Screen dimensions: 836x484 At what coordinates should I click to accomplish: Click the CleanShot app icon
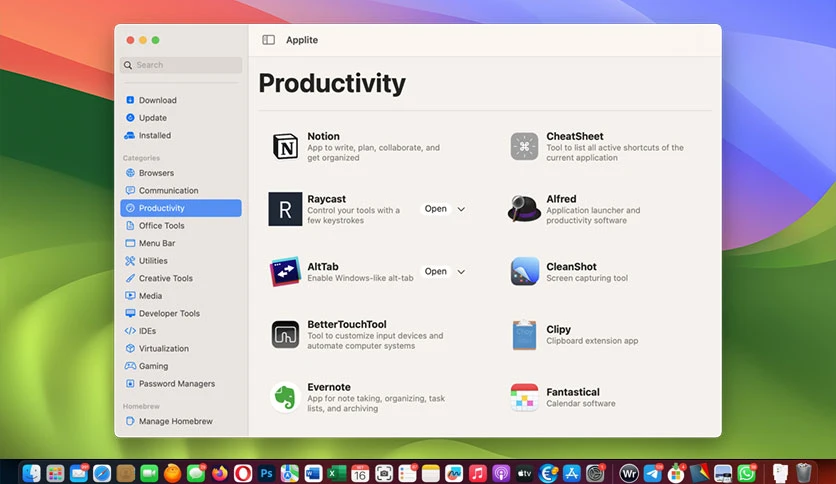point(524,271)
